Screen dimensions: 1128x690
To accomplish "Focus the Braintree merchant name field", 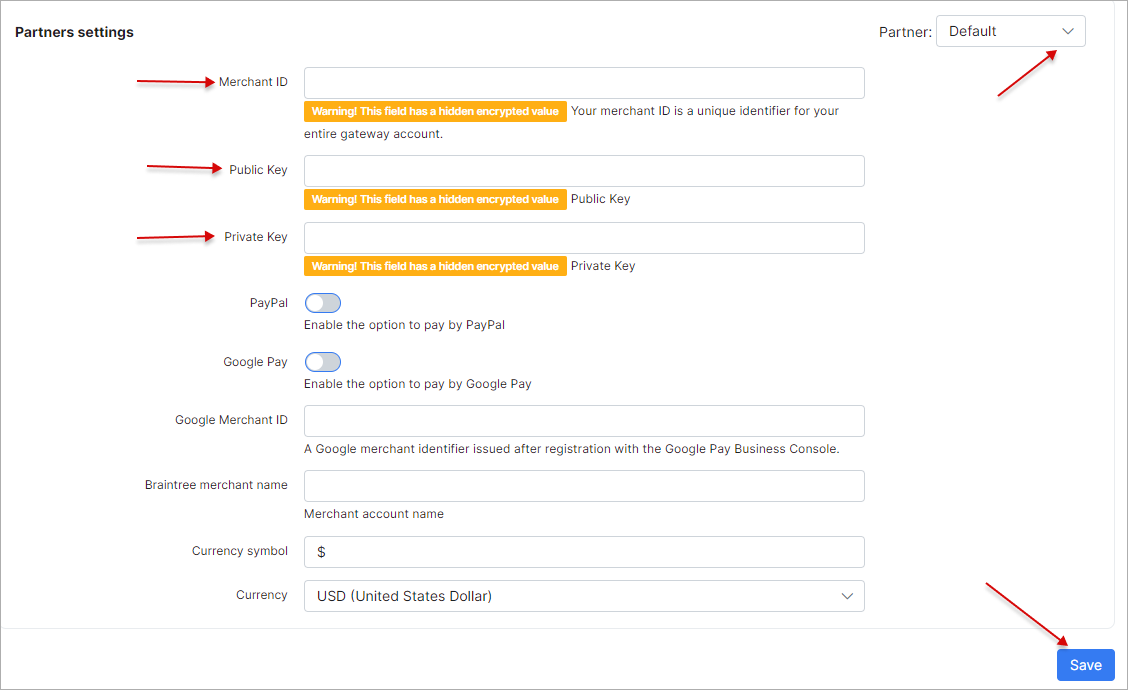I will pos(583,486).
